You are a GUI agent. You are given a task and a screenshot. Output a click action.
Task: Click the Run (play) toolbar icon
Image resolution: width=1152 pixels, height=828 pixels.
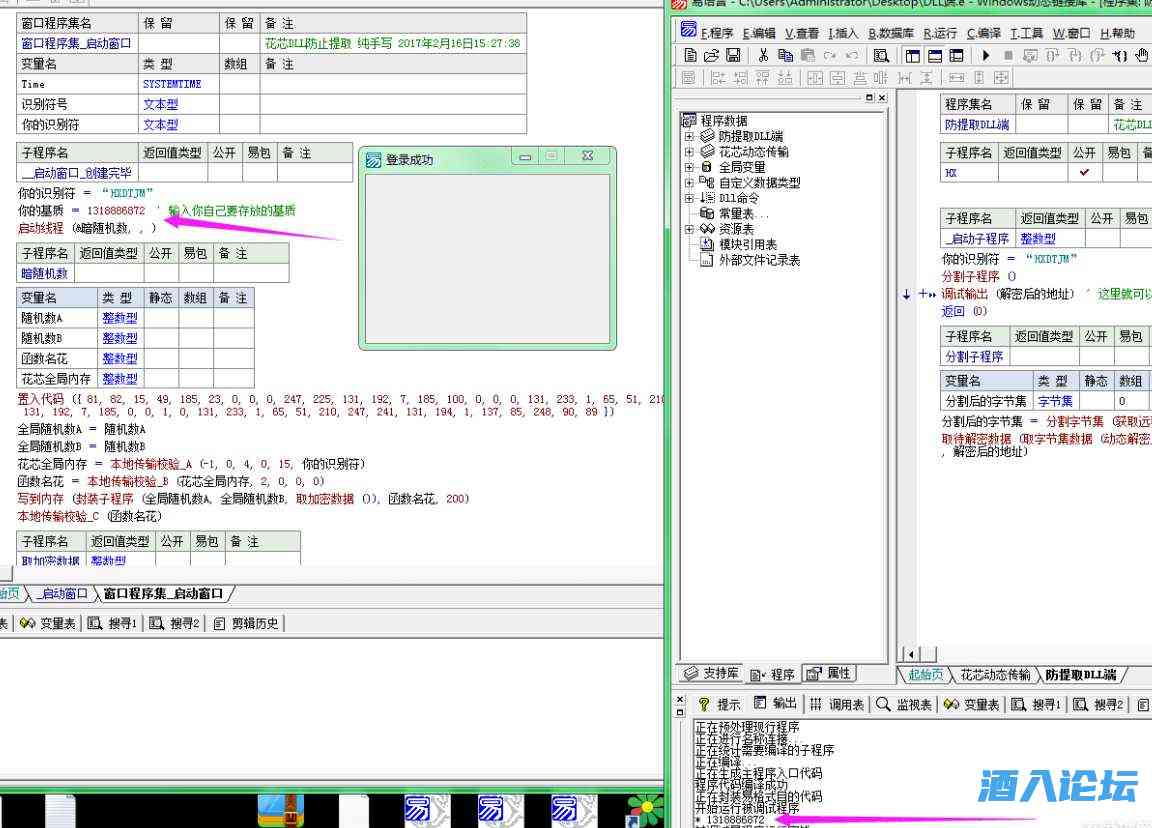tap(986, 56)
